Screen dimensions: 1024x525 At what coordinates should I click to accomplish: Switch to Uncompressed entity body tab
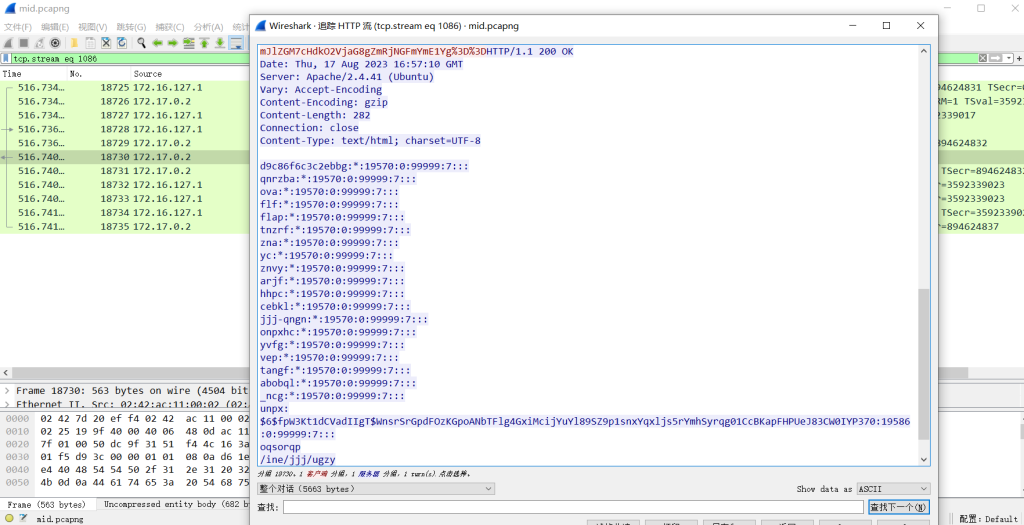pos(175,505)
